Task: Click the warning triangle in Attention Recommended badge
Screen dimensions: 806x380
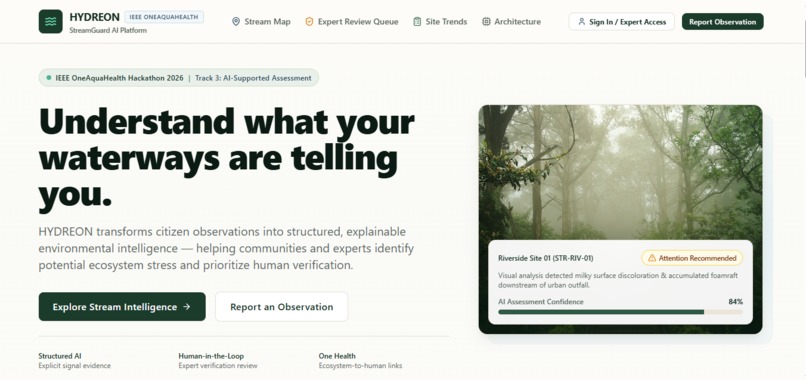Action: point(652,258)
